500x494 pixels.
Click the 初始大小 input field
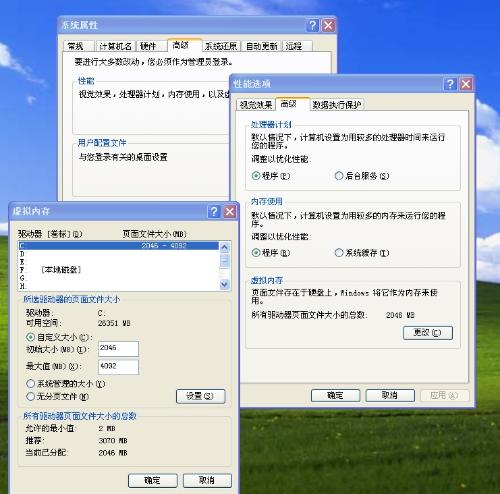[x=118, y=349]
